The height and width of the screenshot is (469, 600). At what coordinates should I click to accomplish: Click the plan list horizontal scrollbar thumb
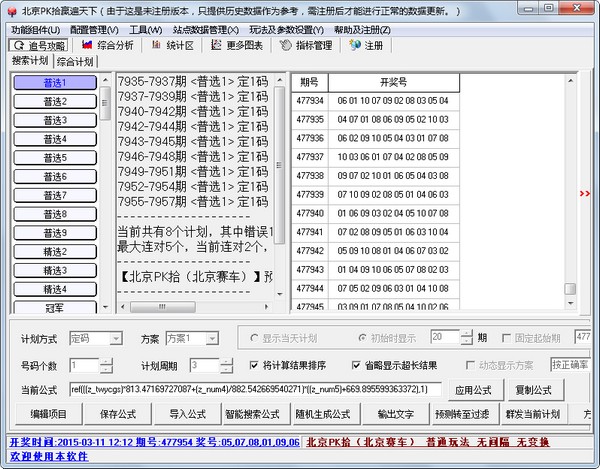[x=163, y=307]
